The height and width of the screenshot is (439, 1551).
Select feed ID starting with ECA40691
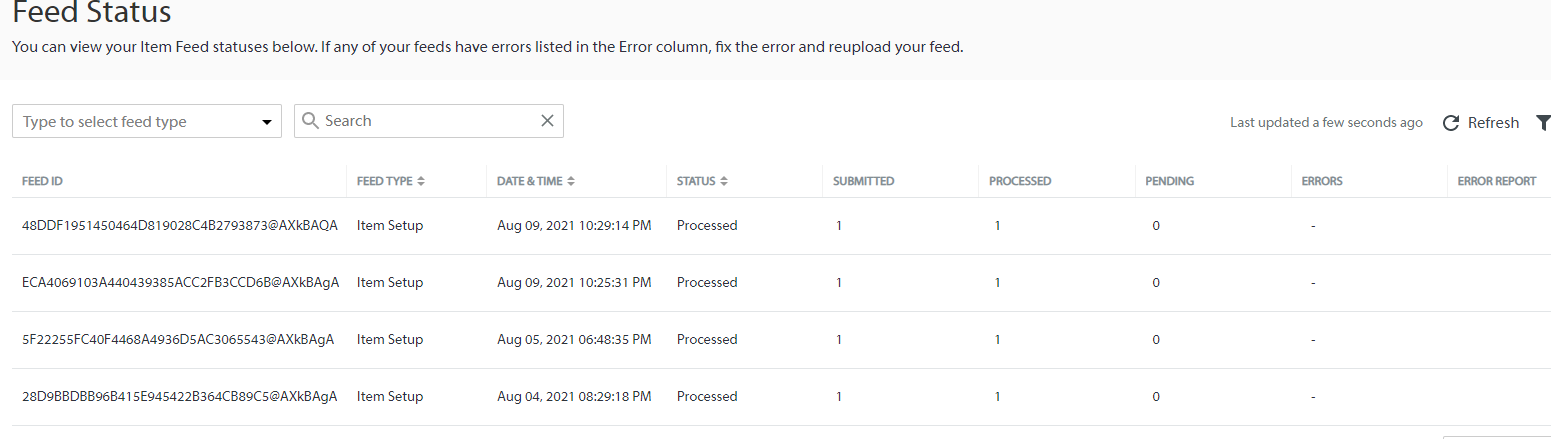click(x=180, y=283)
